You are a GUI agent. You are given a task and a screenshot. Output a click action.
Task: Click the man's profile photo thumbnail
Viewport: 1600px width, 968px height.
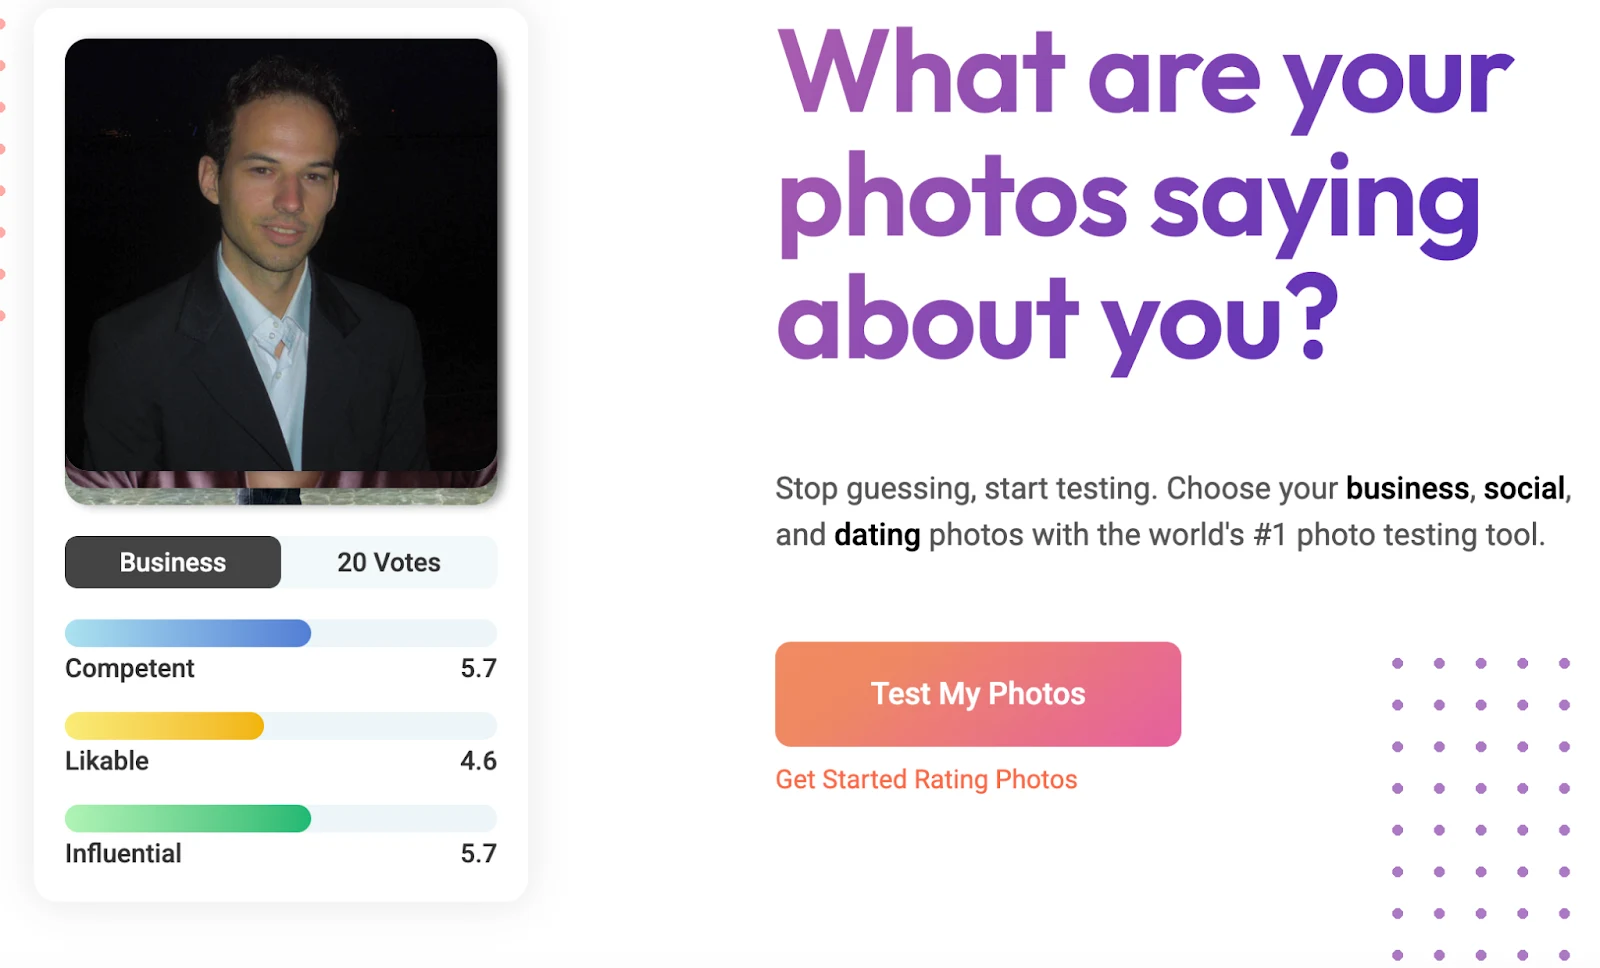coord(281,270)
